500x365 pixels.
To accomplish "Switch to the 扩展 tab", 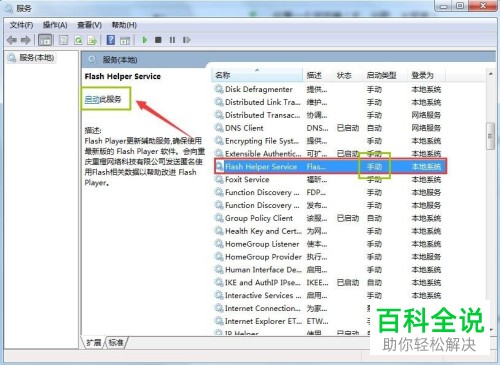I will (94, 342).
